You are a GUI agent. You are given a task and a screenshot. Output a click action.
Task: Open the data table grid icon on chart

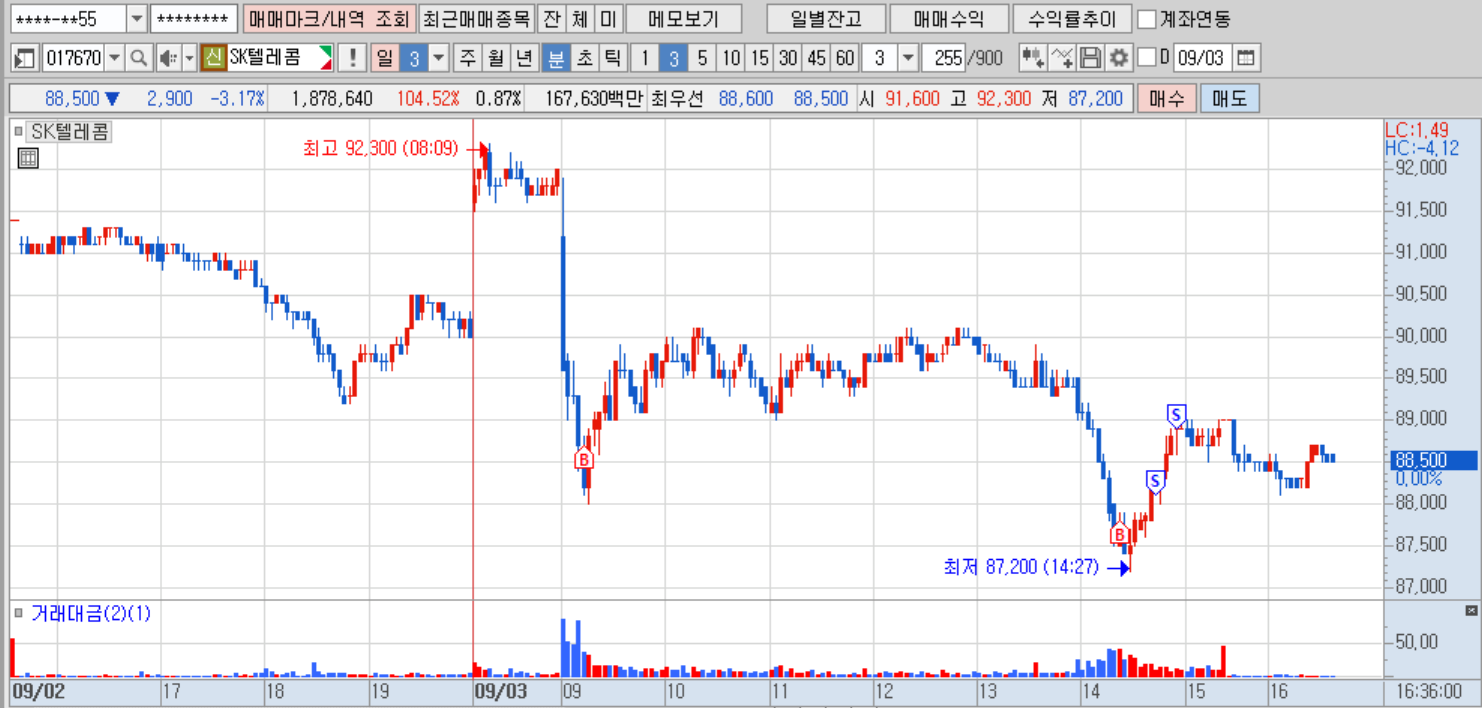tap(28, 157)
